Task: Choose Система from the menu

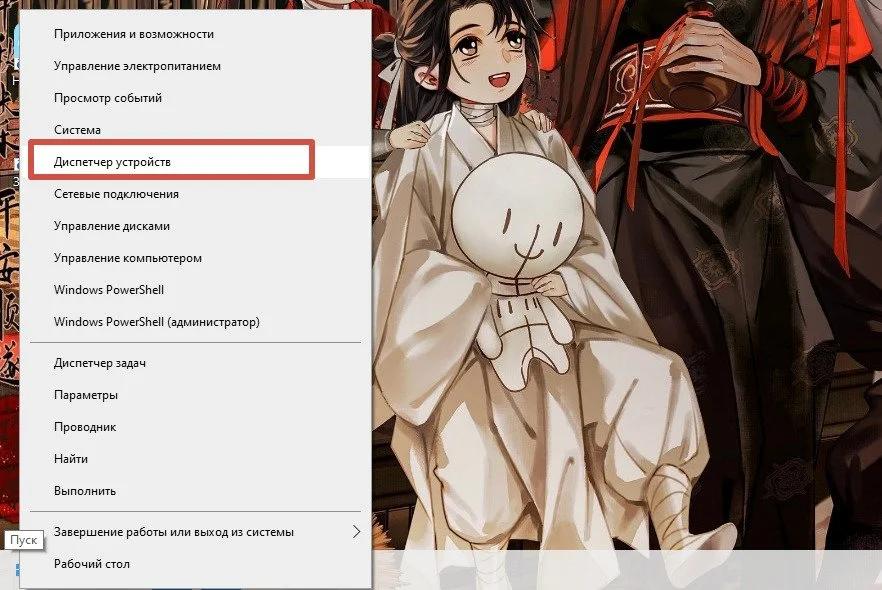Action: click(x=195, y=130)
